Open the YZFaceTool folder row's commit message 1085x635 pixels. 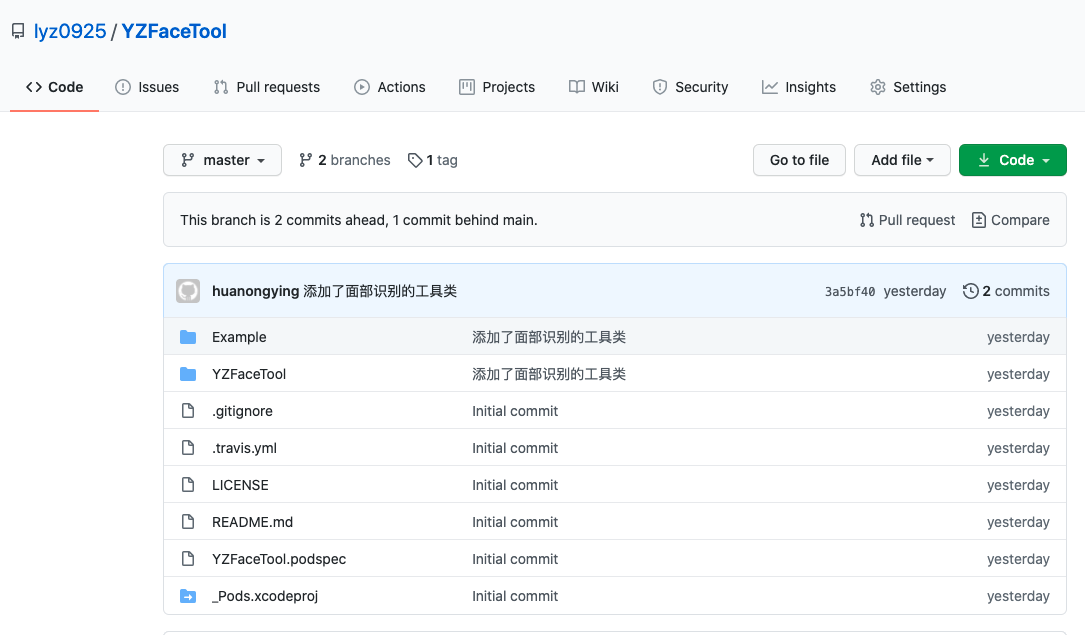[549, 374]
